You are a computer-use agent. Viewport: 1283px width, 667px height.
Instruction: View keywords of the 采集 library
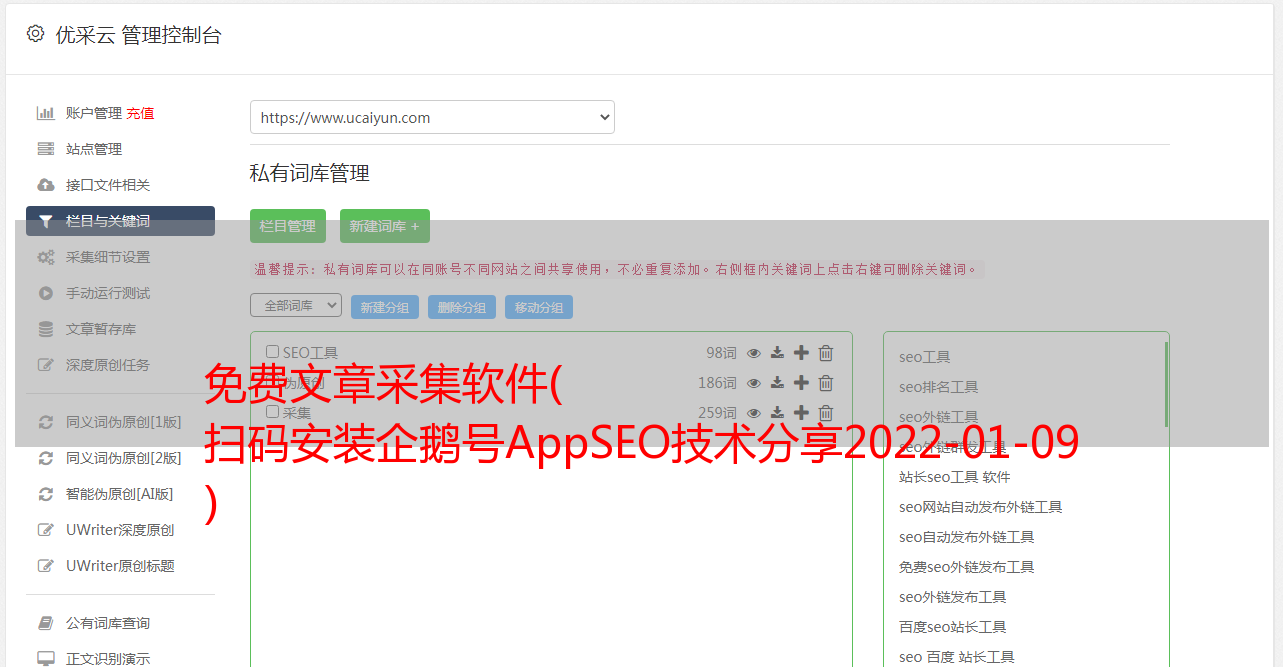[x=754, y=413]
